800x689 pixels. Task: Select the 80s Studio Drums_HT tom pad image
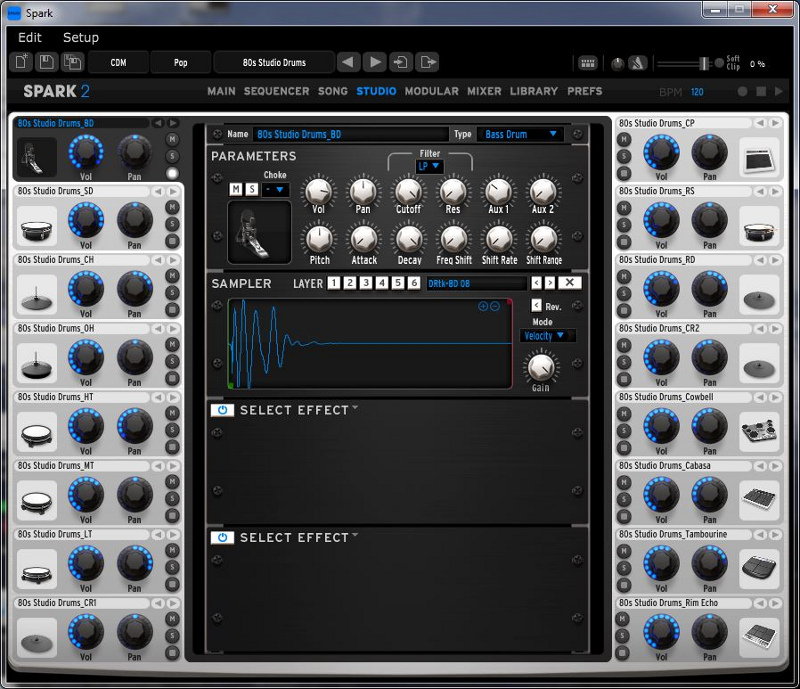click(x=37, y=434)
